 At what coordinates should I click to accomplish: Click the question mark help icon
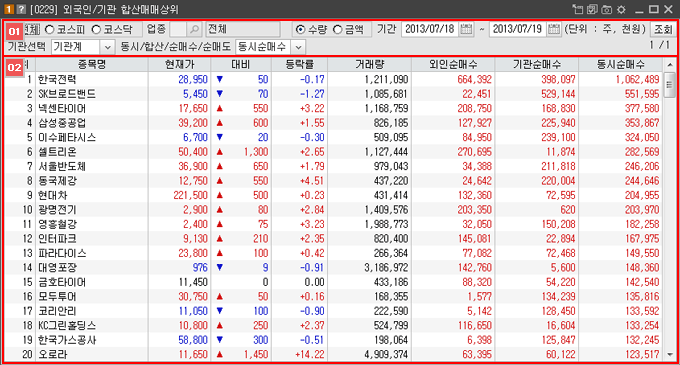[21, 9]
